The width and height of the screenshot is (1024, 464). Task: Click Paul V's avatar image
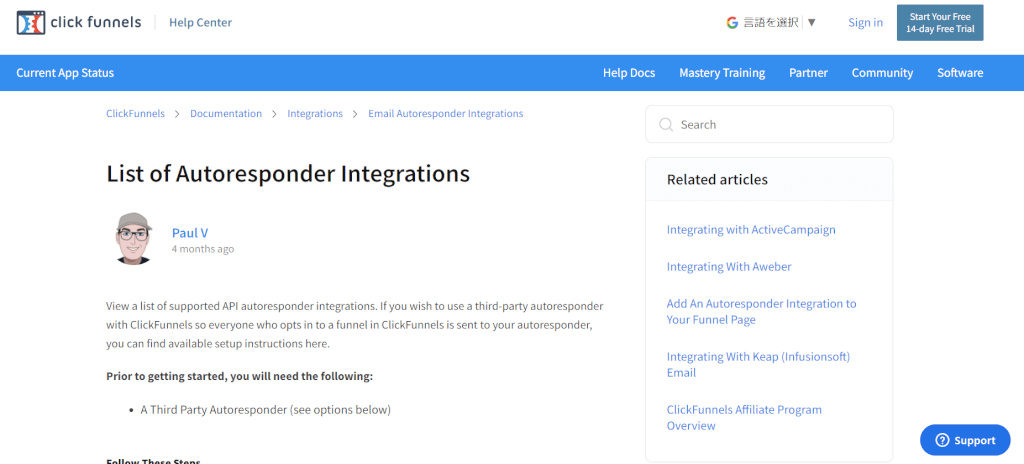(x=133, y=239)
